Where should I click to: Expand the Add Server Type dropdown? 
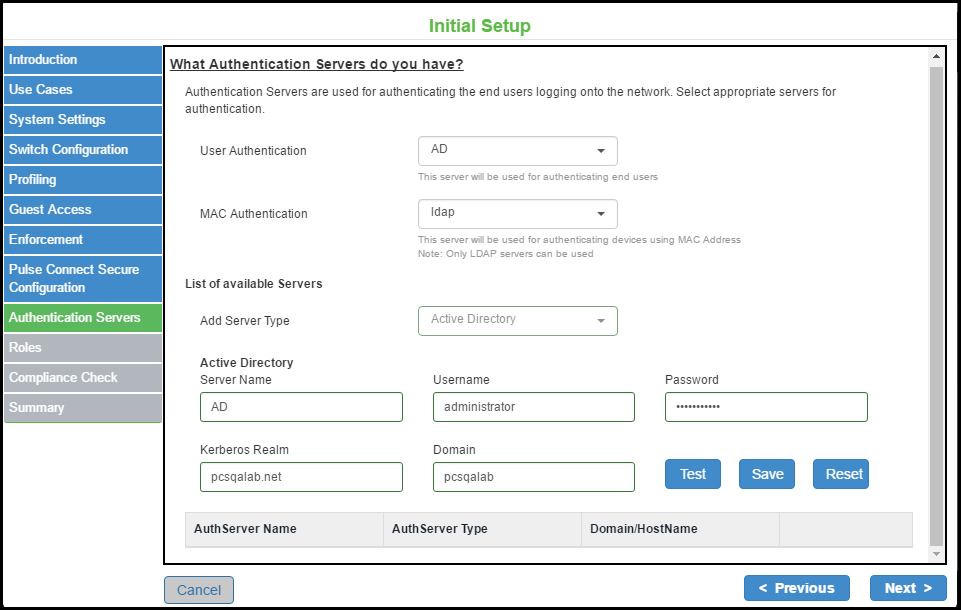tap(517, 321)
